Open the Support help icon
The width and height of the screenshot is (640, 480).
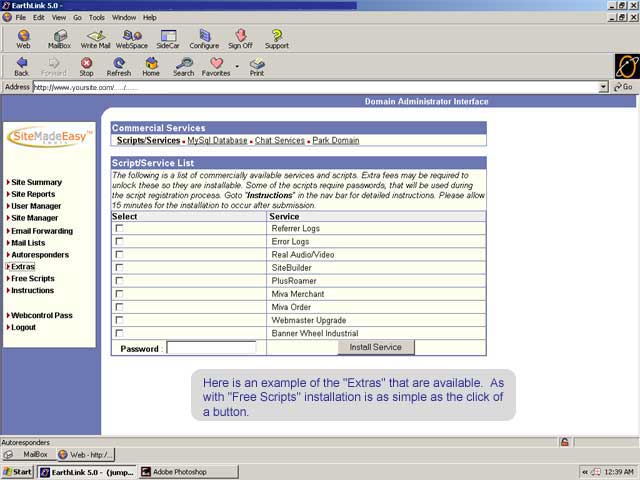(277, 38)
